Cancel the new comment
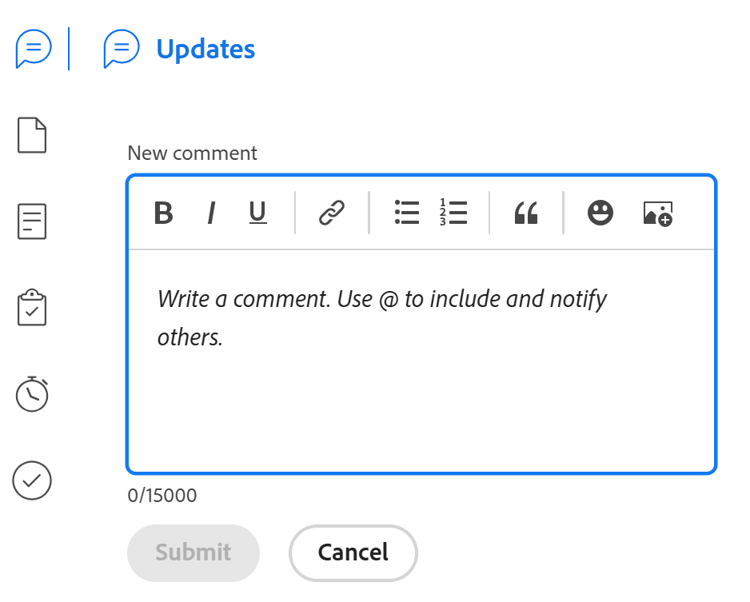Image resolution: width=750 pixels, height=602 pixels. [353, 553]
